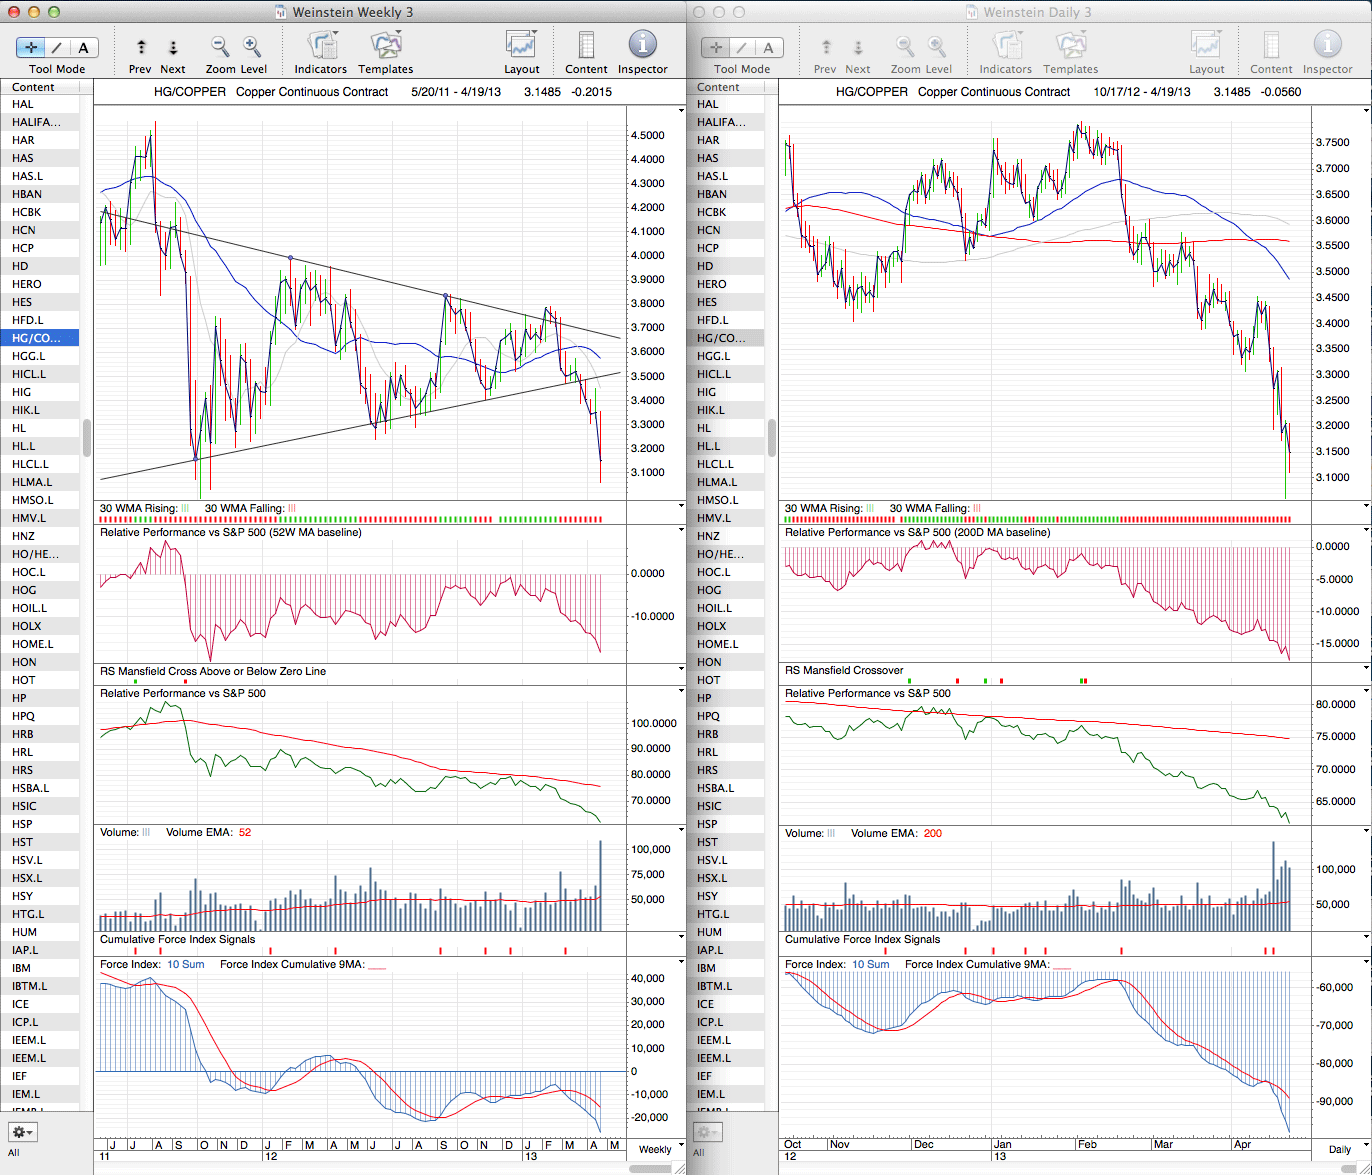Open the Layout menu in Weekly window

coord(521,46)
